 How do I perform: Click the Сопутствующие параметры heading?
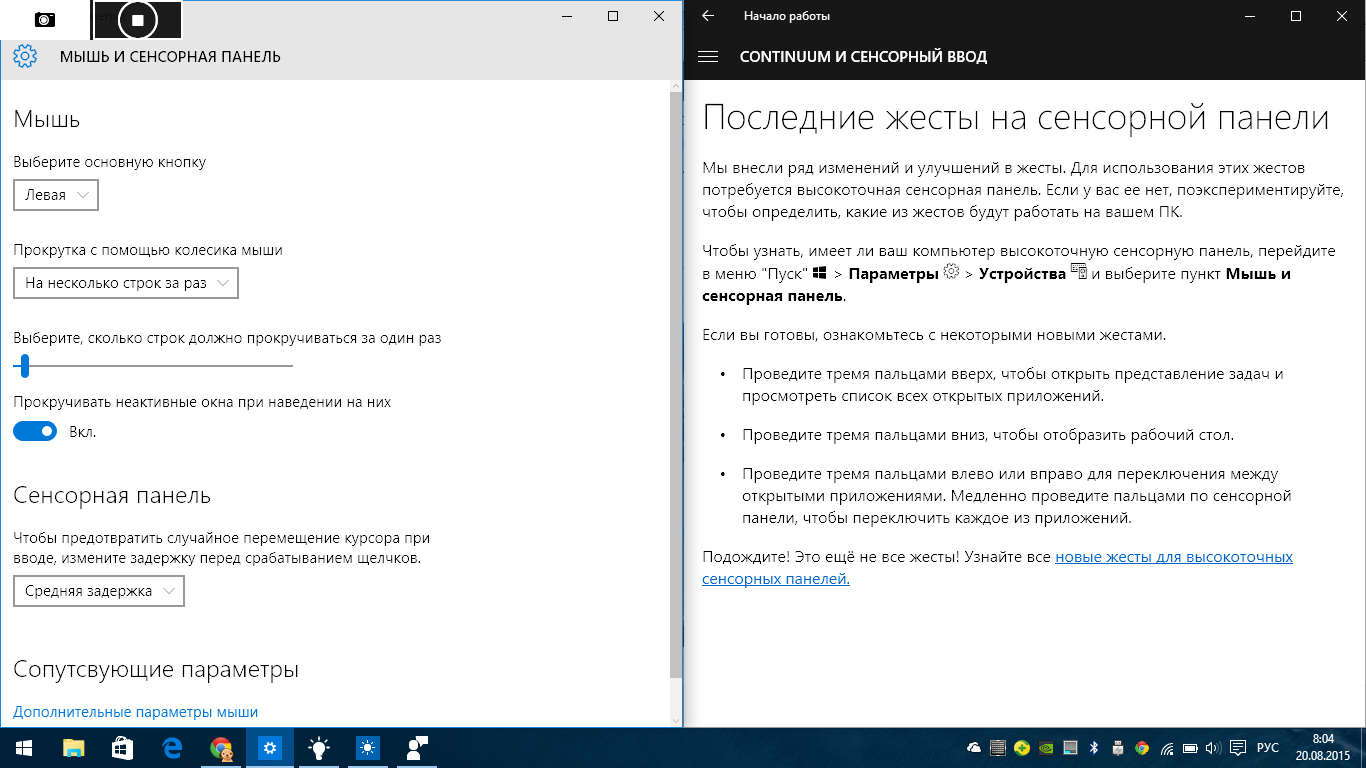tap(156, 669)
